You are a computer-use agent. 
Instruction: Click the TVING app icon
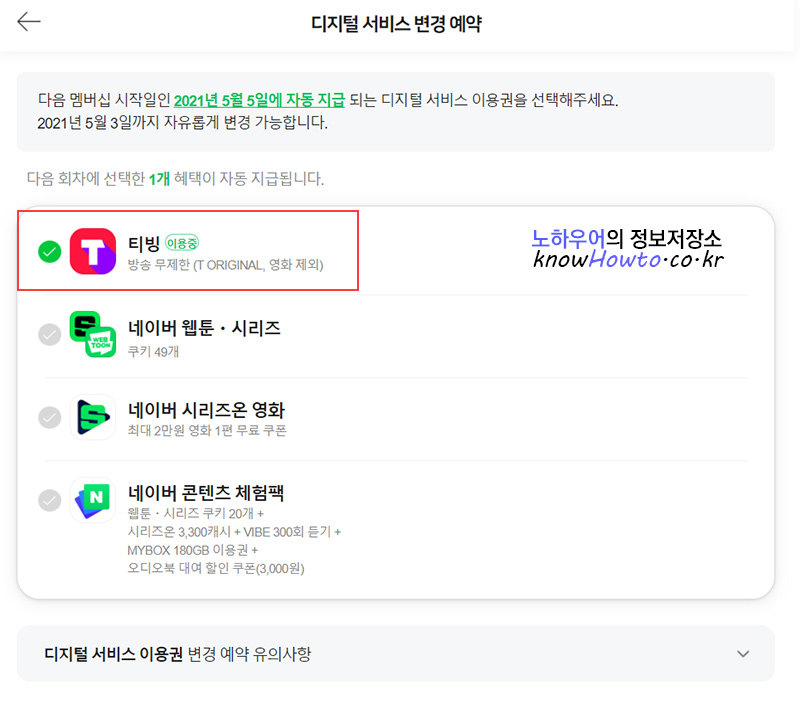point(93,251)
